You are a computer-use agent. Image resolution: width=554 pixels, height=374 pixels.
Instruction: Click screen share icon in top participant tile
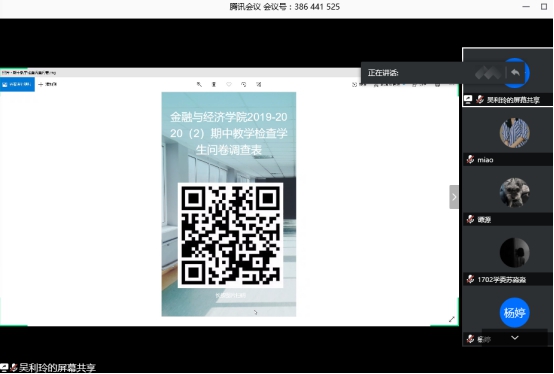(468, 100)
